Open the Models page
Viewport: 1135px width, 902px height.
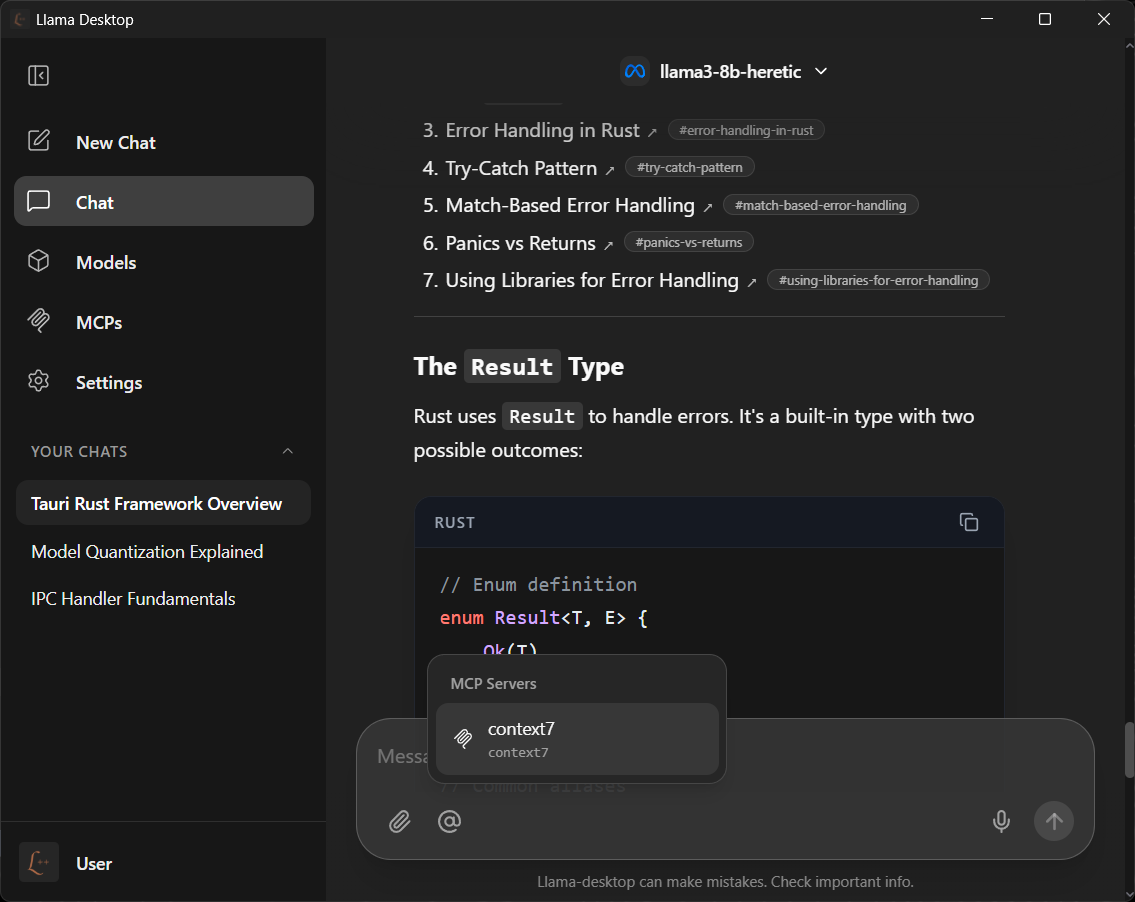(x=106, y=262)
